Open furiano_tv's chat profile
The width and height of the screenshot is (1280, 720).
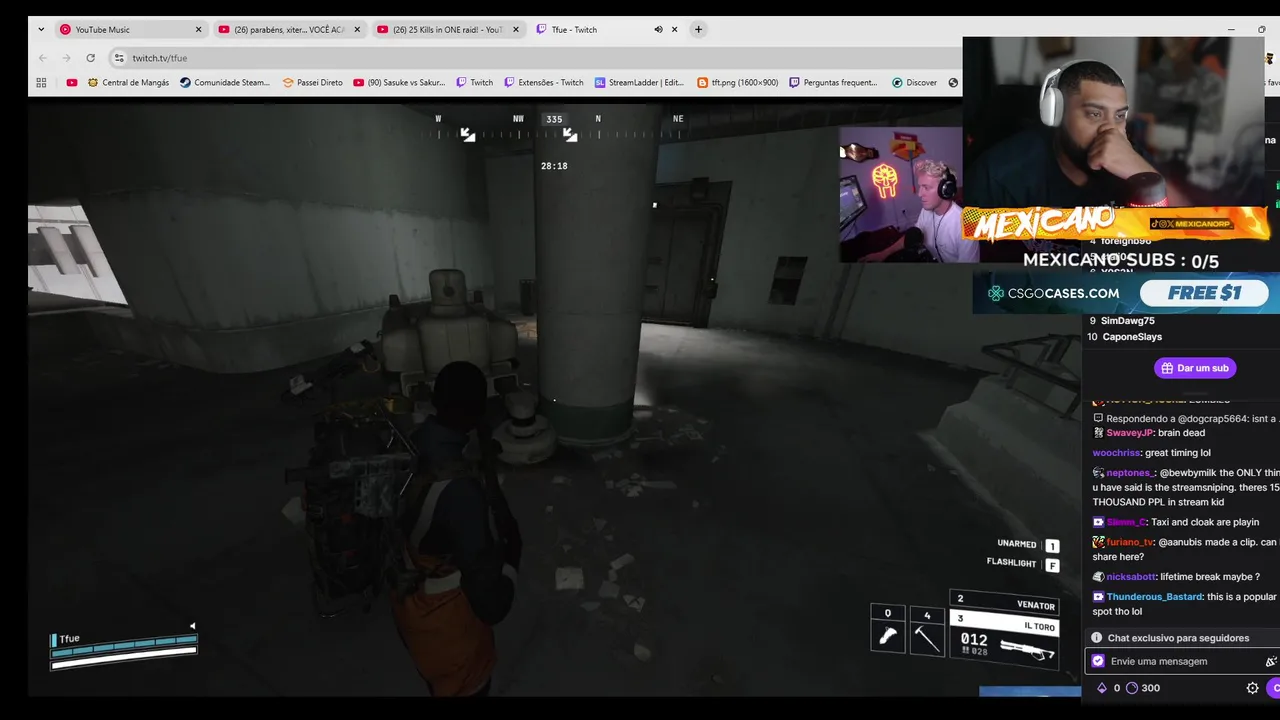click(x=1129, y=542)
